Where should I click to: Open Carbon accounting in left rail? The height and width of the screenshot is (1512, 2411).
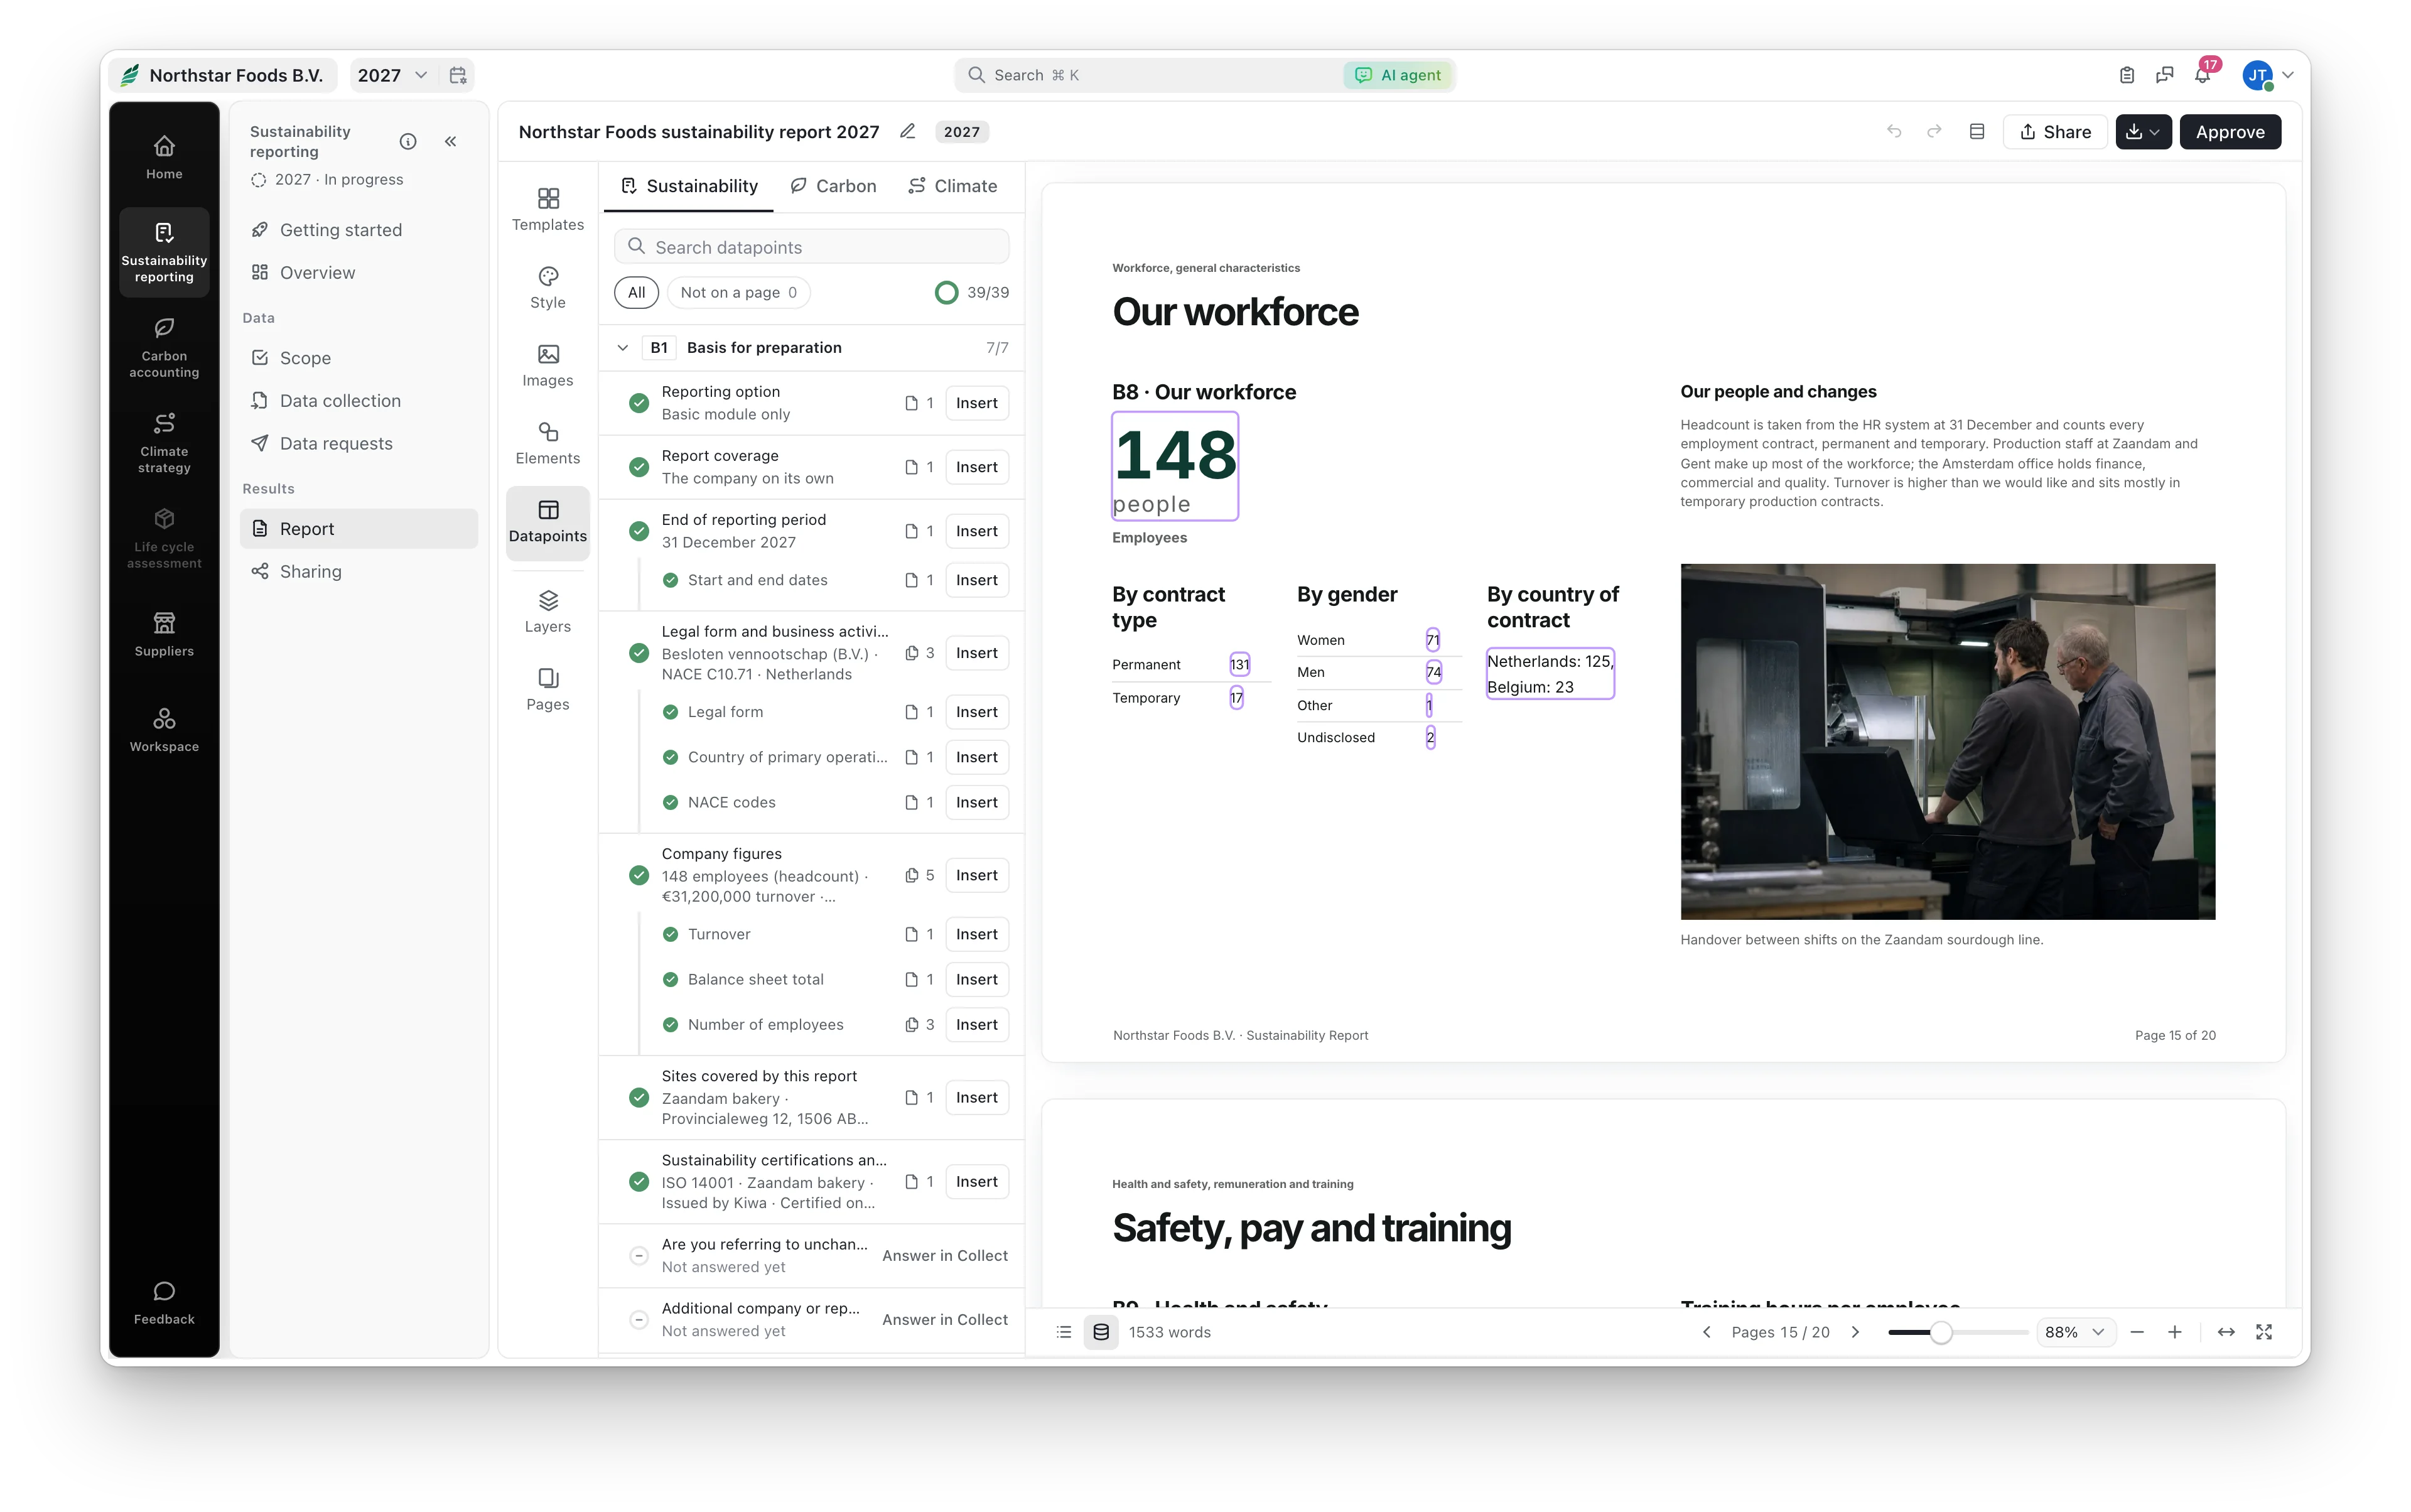[164, 347]
